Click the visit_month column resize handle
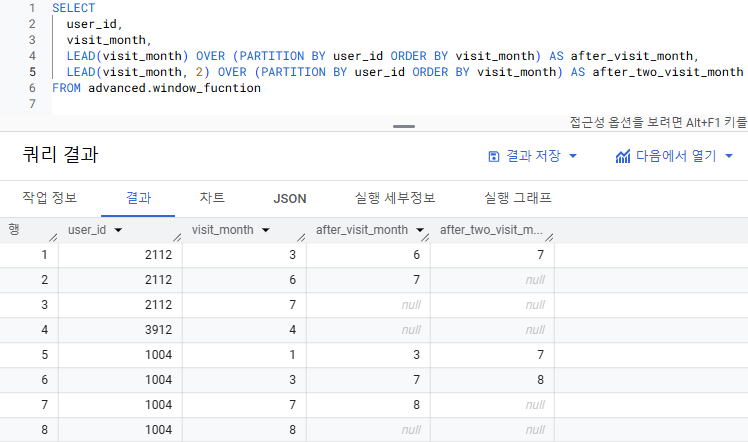 point(301,237)
